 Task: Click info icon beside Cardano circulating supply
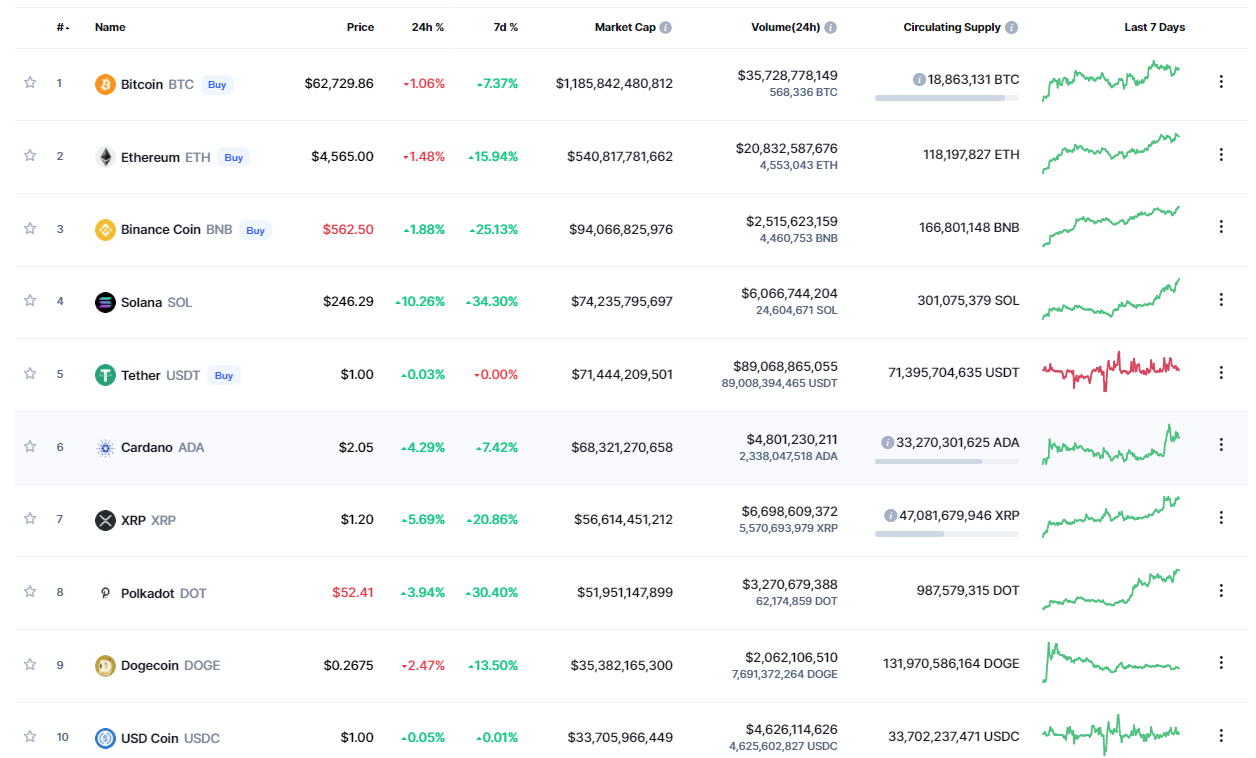(887, 442)
